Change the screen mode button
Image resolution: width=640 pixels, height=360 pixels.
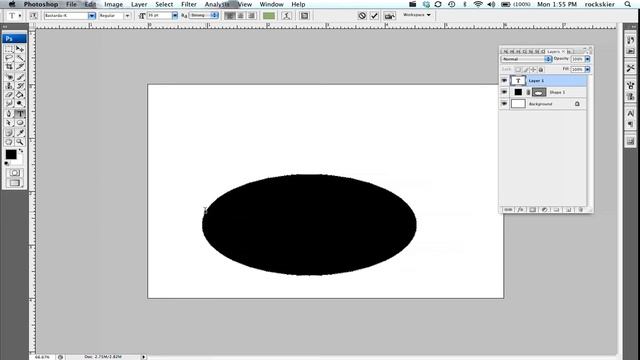tap(15, 183)
